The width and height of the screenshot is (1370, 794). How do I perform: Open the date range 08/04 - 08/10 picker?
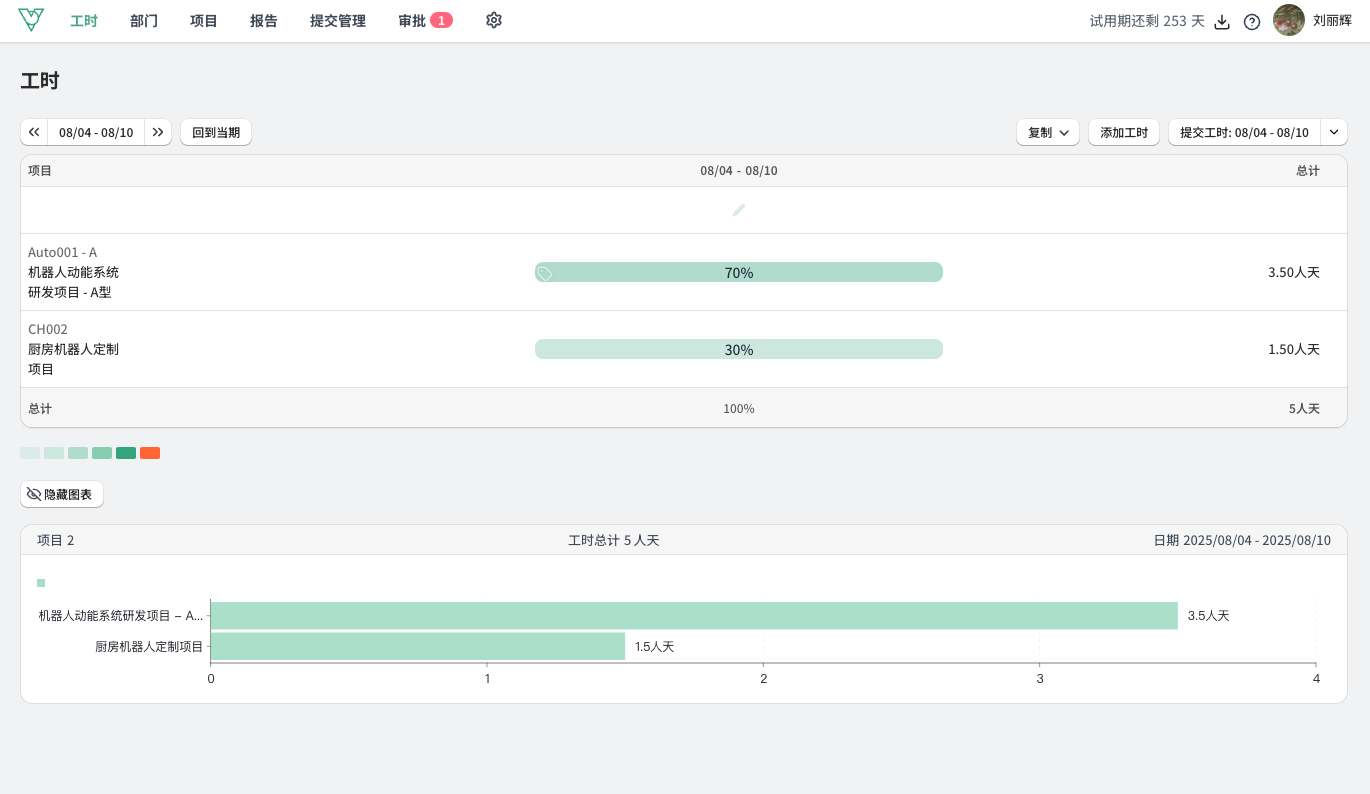click(x=96, y=132)
